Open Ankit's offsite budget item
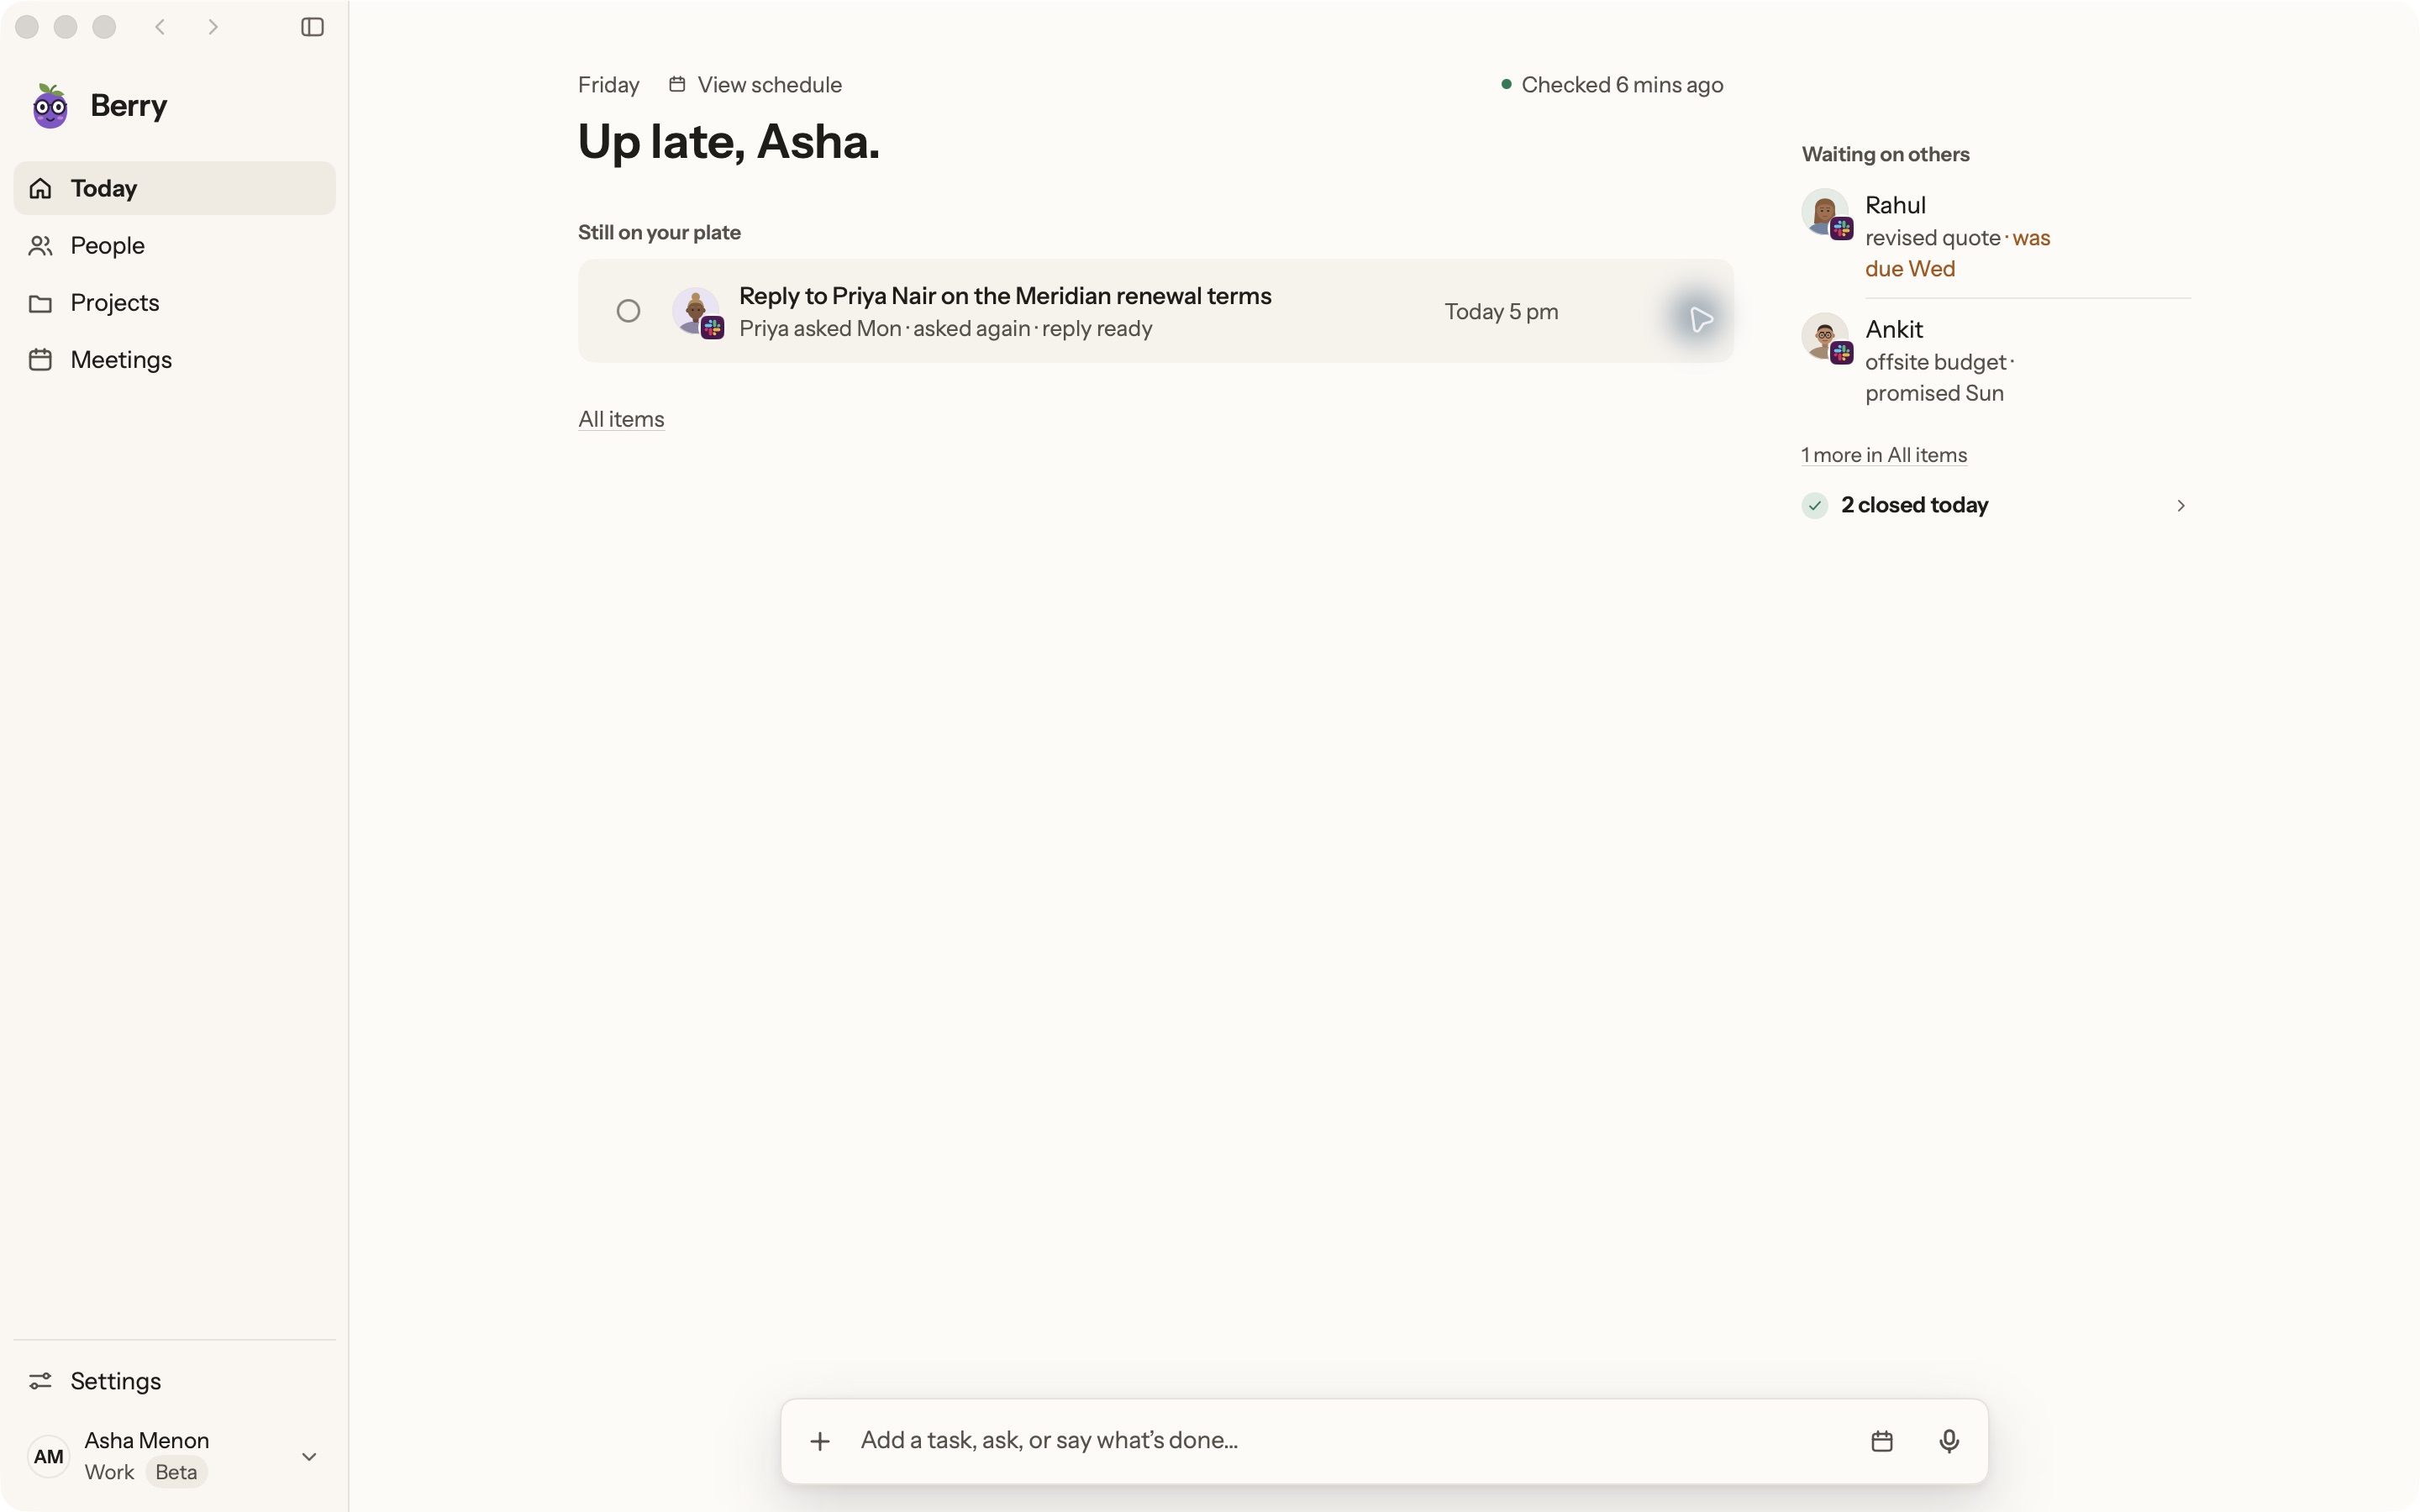Screen dimensions: 2420x1512 coord(1996,360)
